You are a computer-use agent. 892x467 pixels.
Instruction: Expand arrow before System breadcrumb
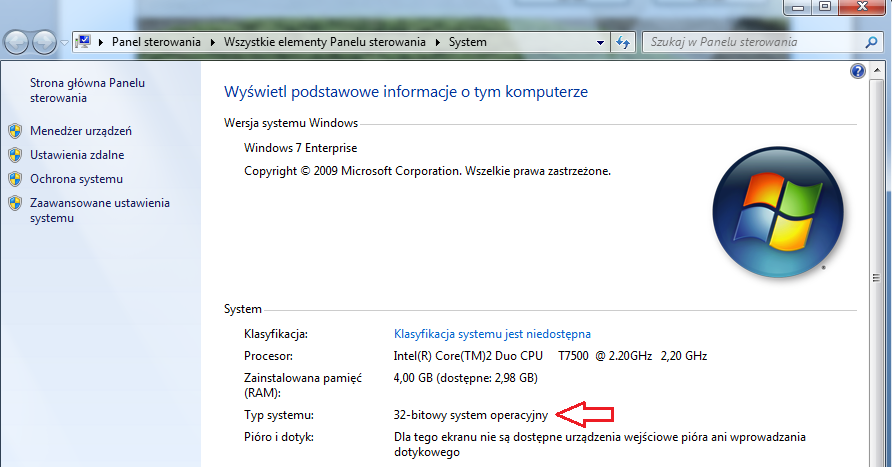pyautogui.click(x=438, y=42)
